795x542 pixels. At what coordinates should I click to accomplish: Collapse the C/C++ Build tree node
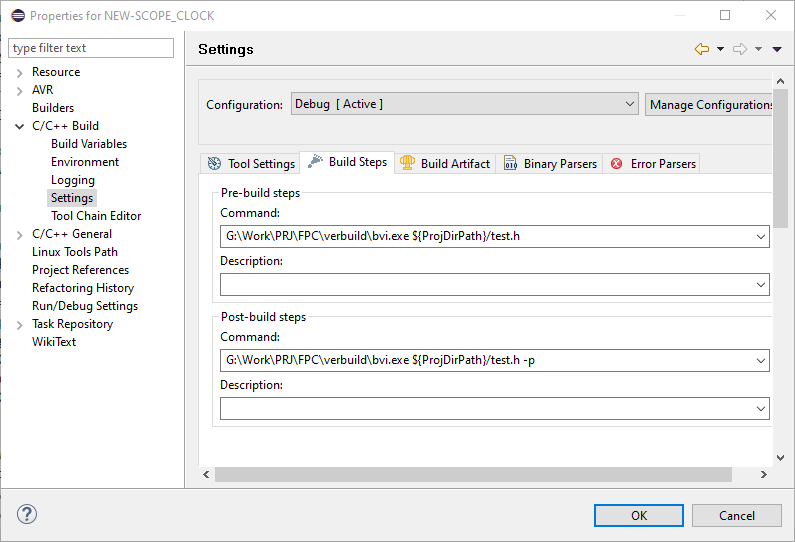pyautogui.click(x=20, y=126)
